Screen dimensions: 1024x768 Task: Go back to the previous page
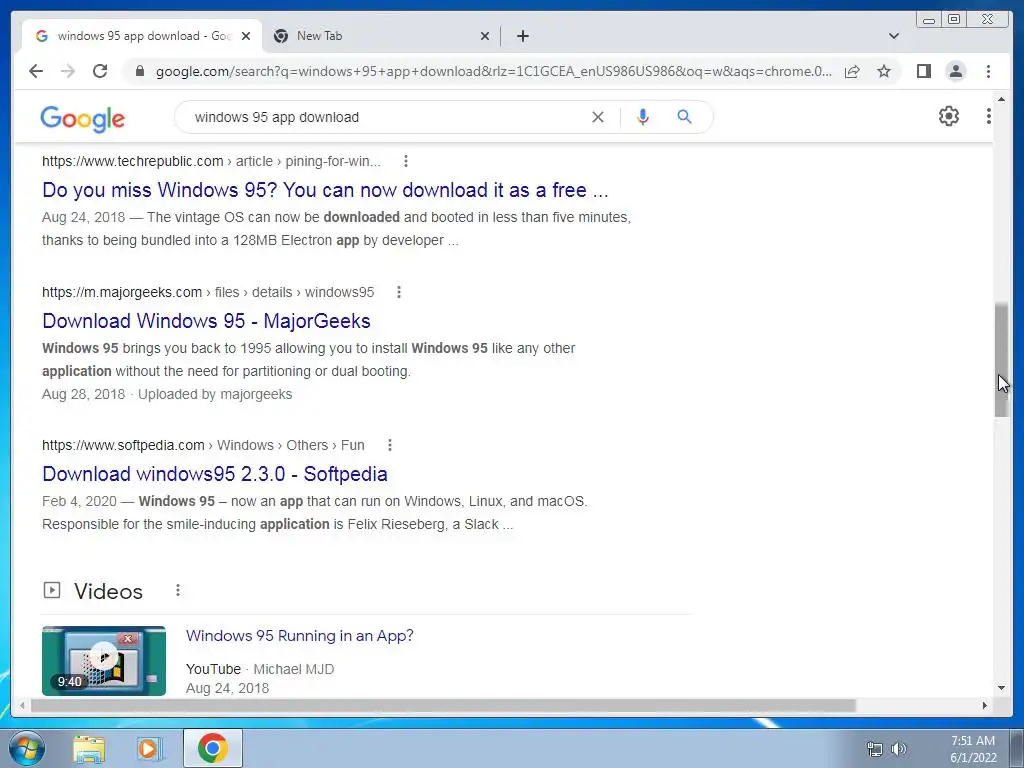point(36,71)
